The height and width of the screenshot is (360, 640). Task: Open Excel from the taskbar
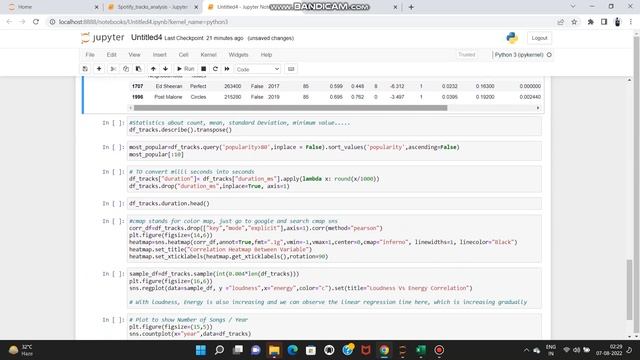click(x=421, y=350)
